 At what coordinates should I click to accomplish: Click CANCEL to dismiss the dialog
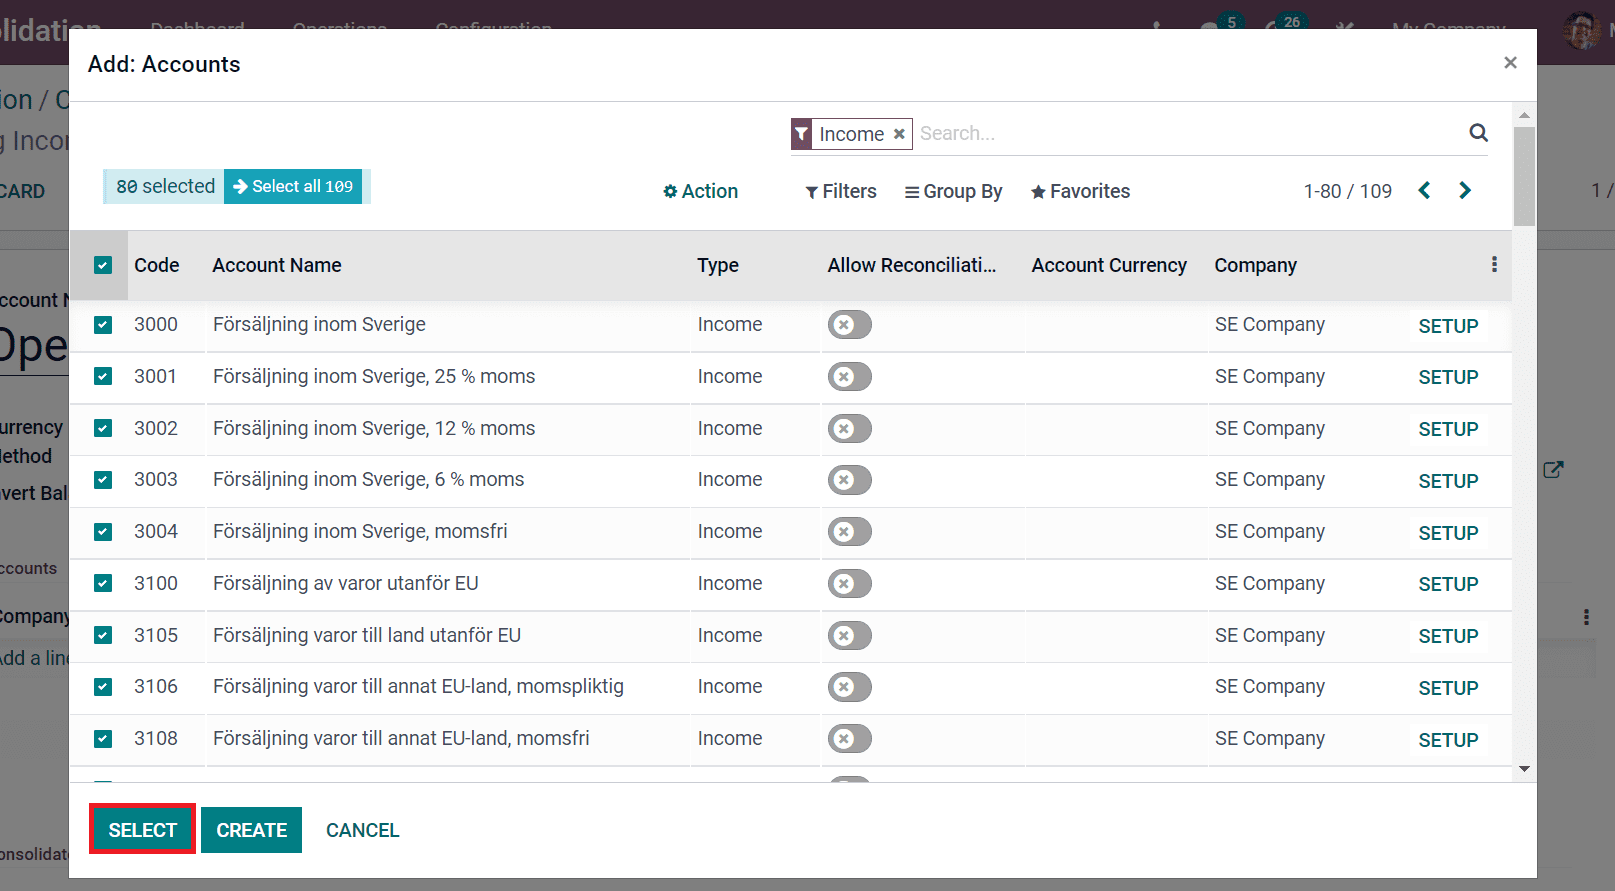[362, 830]
